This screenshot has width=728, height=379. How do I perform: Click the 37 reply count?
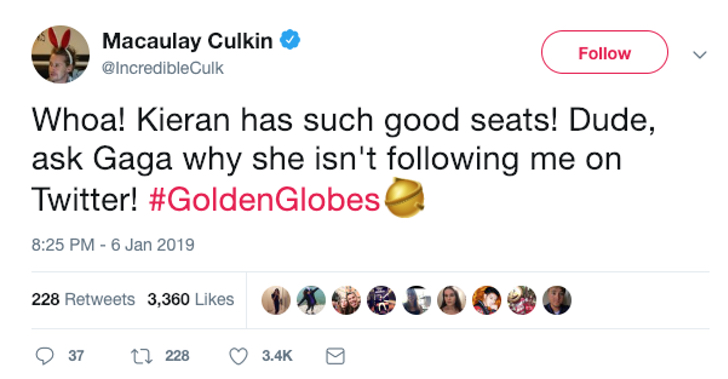76,356
